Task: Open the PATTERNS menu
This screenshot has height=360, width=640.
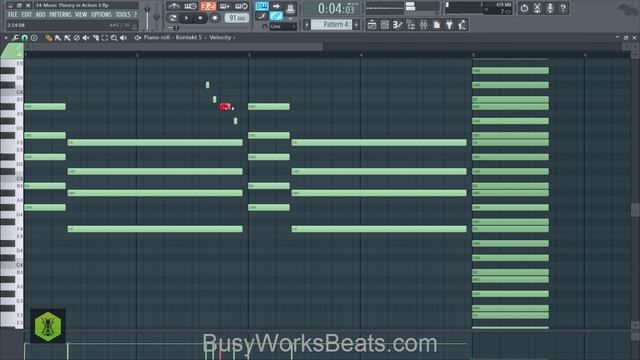Action: point(60,14)
